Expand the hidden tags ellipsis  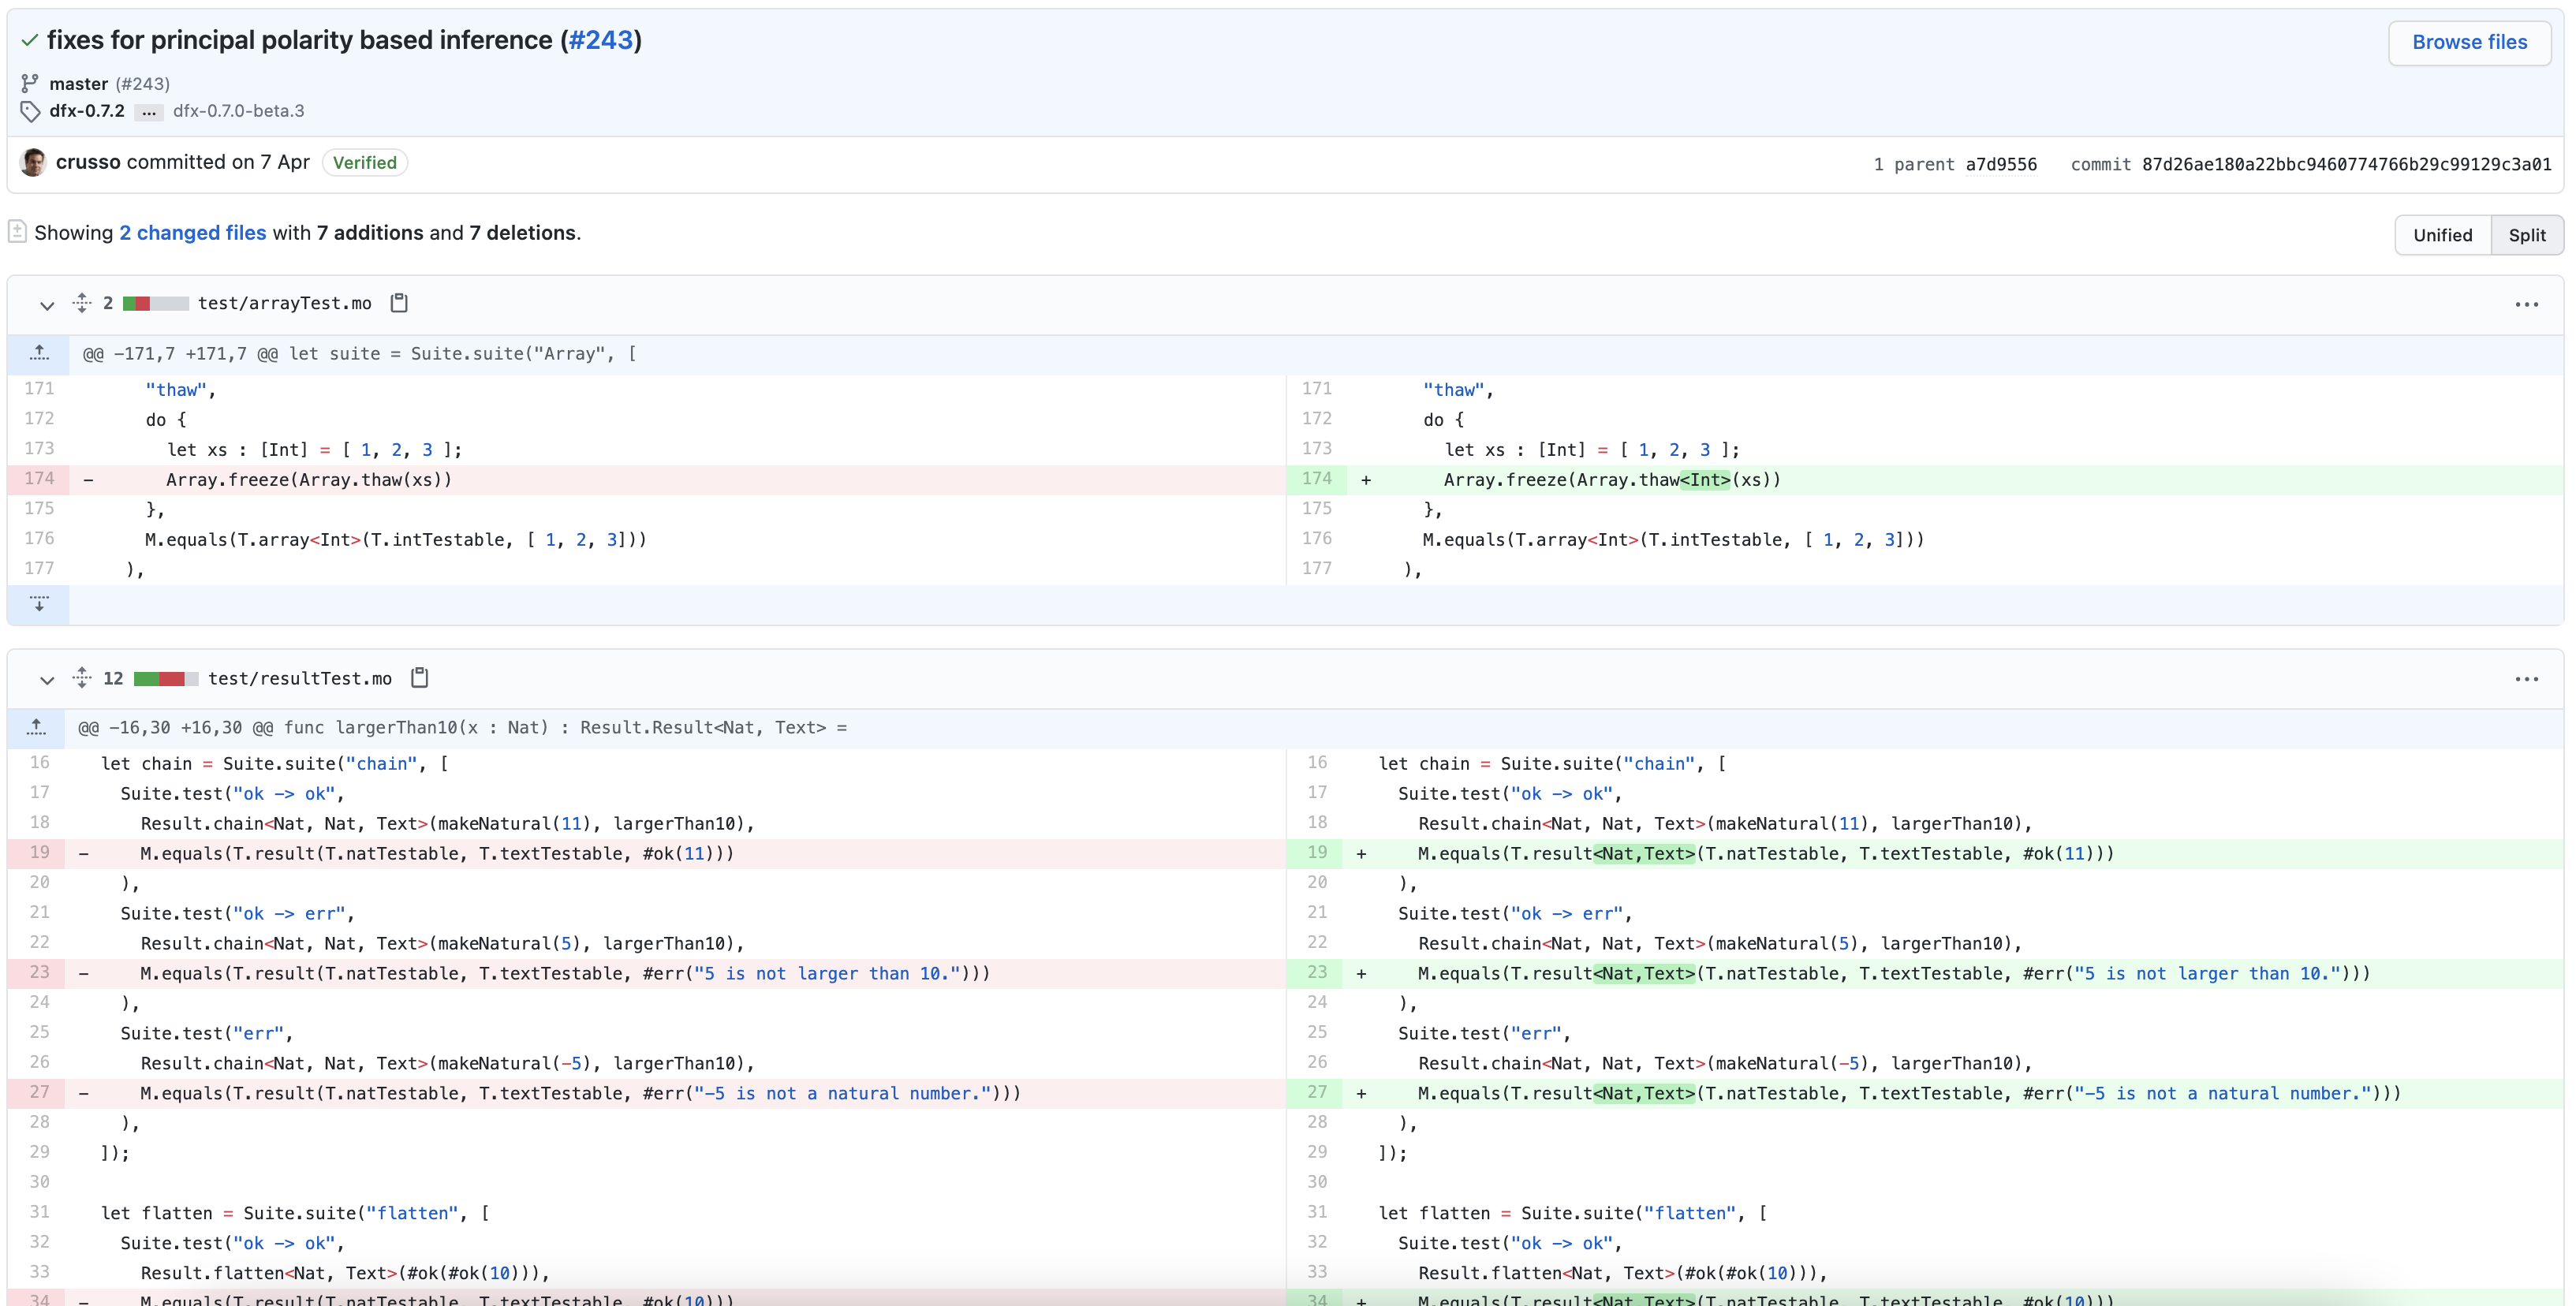[148, 112]
